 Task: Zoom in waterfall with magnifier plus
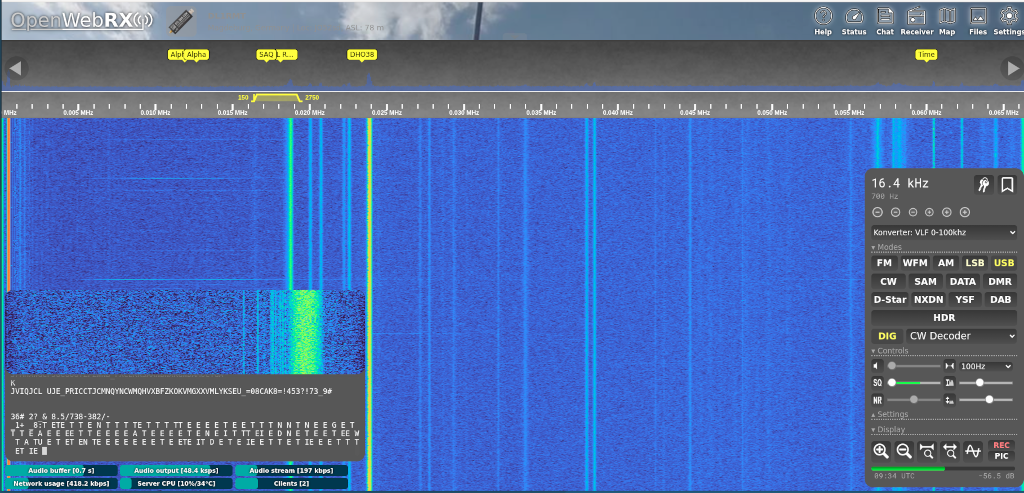coord(881,451)
